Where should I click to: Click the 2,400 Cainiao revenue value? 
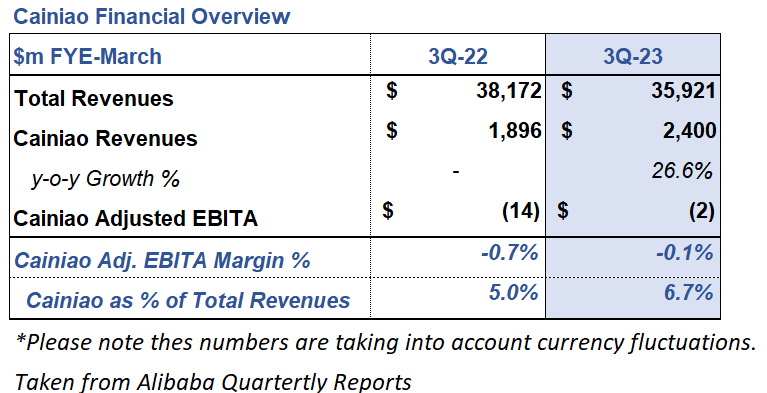pyautogui.click(x=690, y=131)
